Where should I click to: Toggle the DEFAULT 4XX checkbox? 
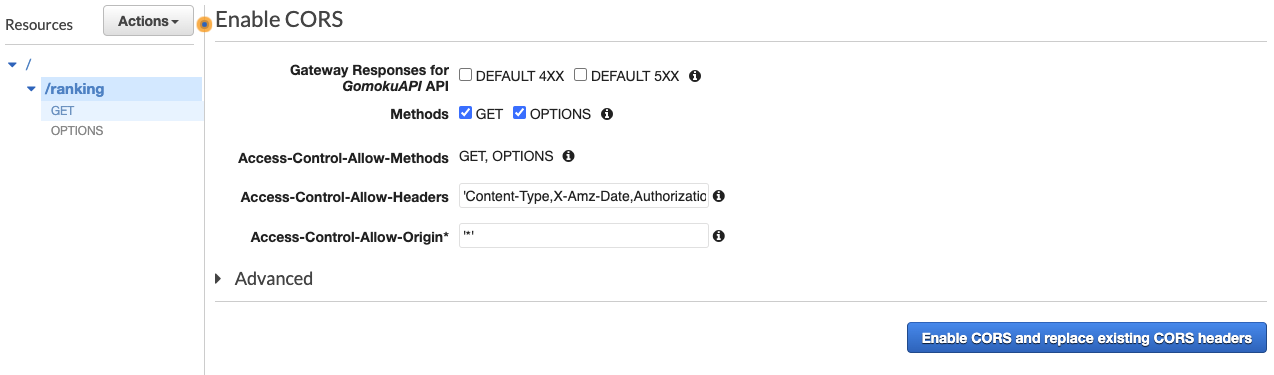[x=465, y=75]
